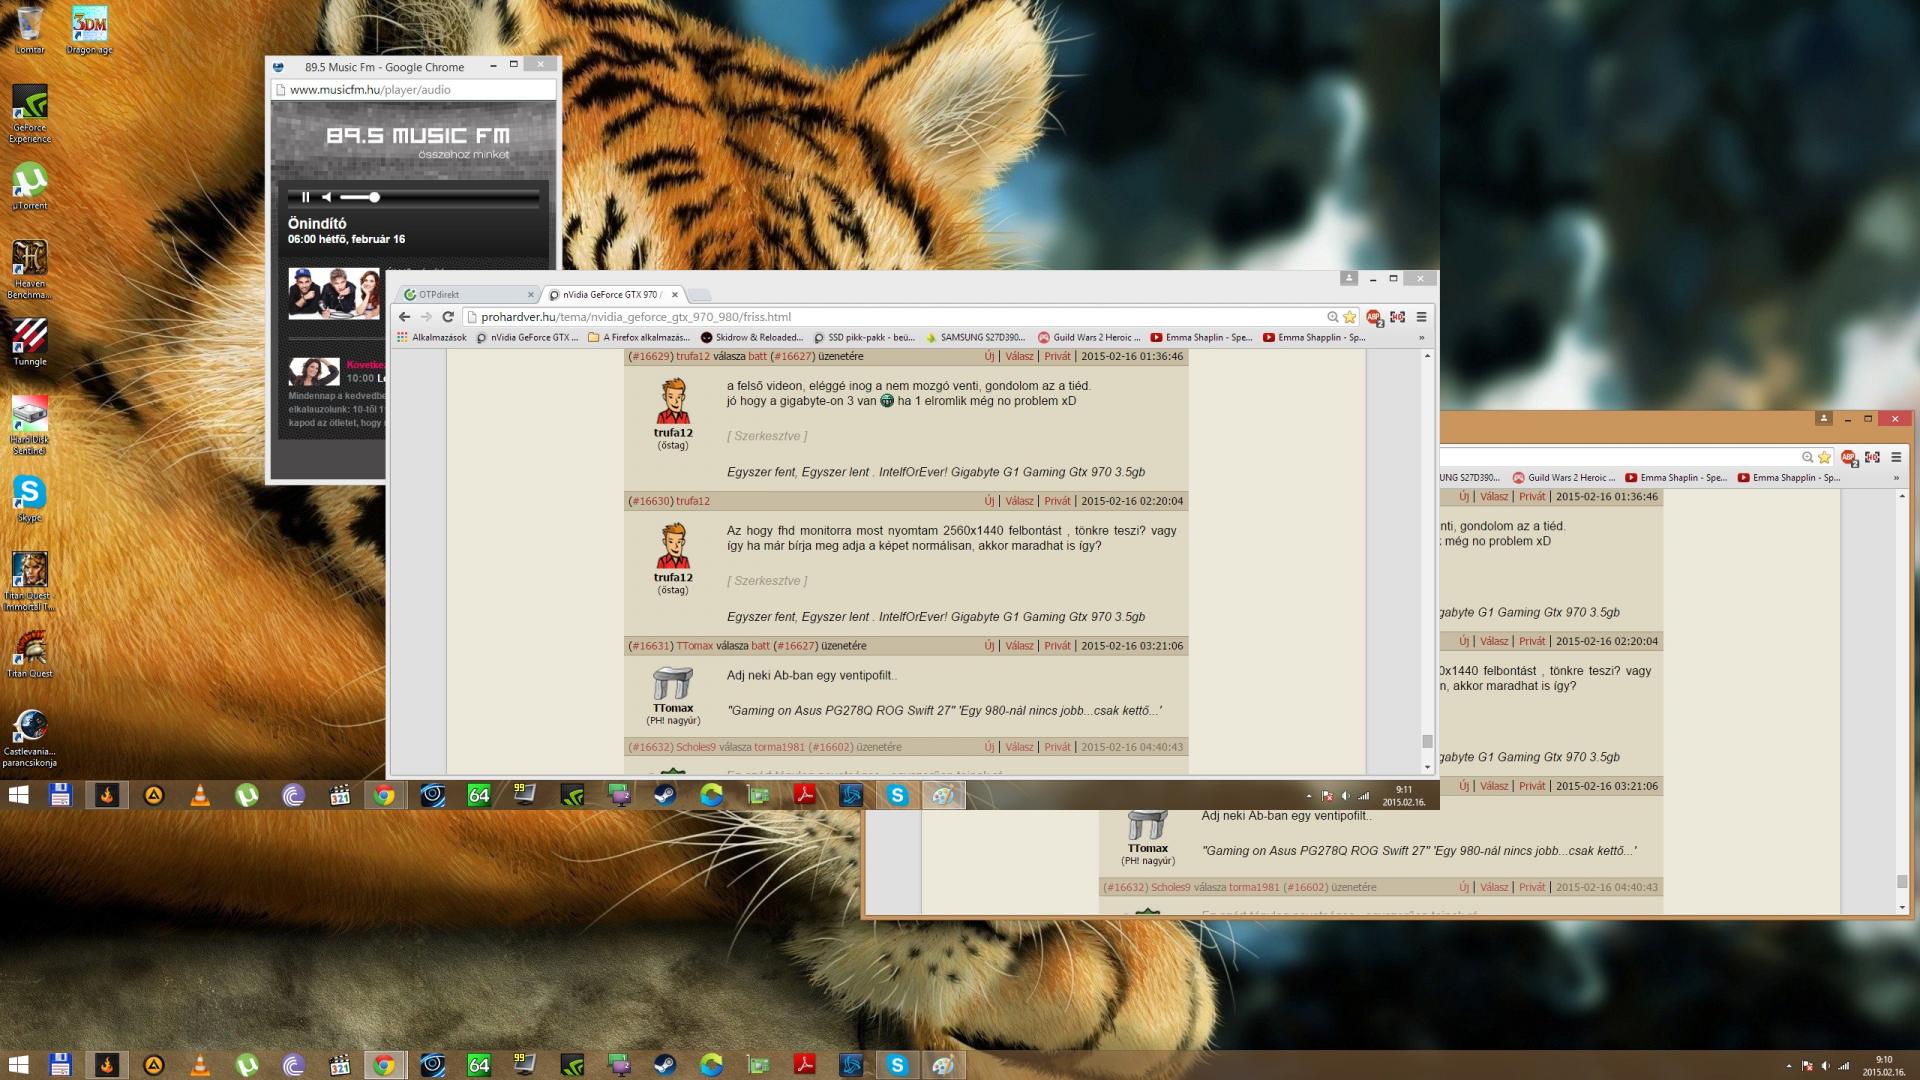Open Chrome menu in the cut-off Chrome window
The image size is (1920, 1080).
point(1896,457)
